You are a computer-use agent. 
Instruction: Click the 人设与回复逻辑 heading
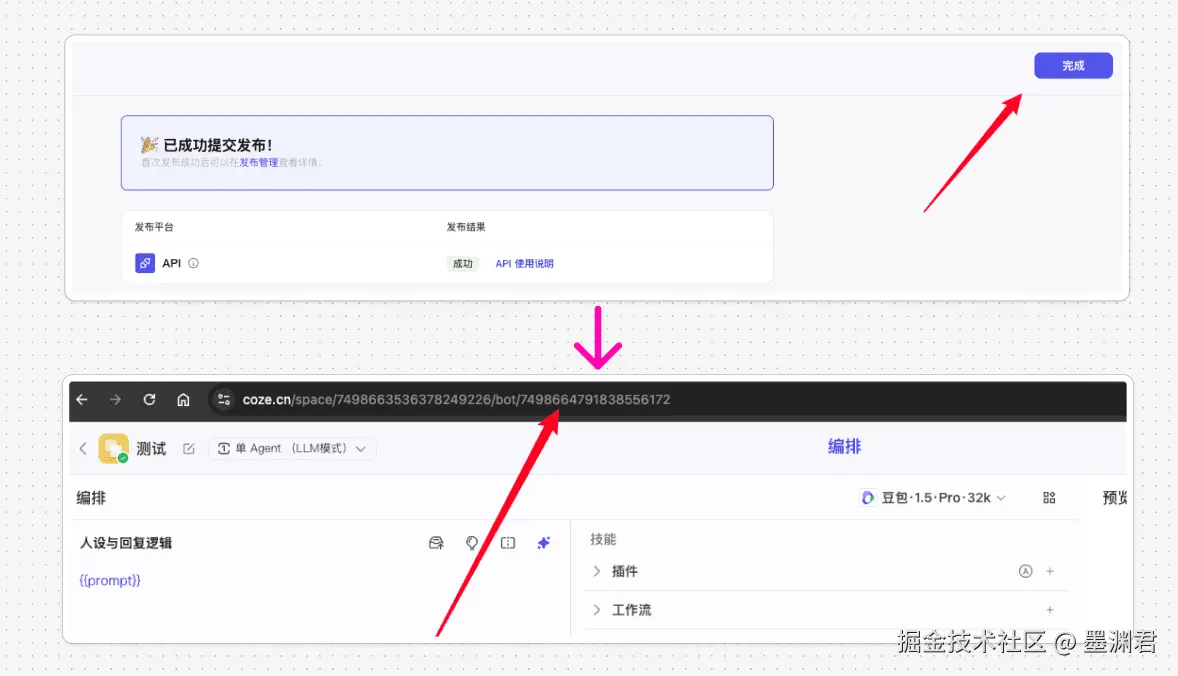(126, 543)
